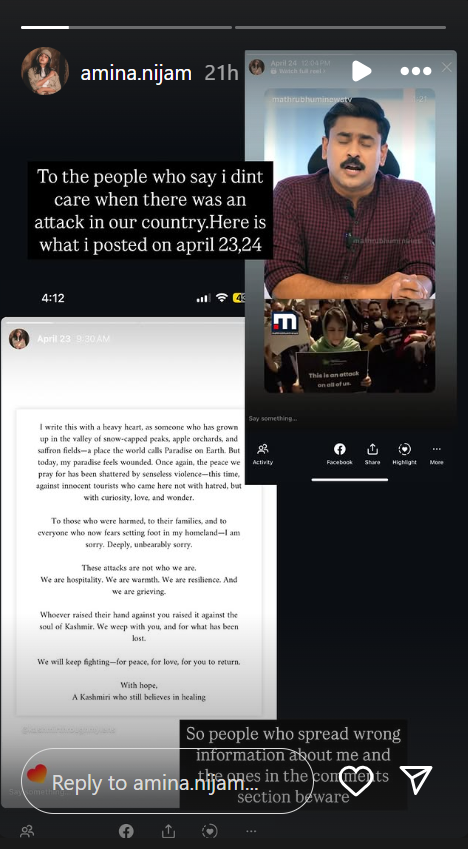Click bottom-row share upload icon
The image size is (468, 849).
point(168,831)
